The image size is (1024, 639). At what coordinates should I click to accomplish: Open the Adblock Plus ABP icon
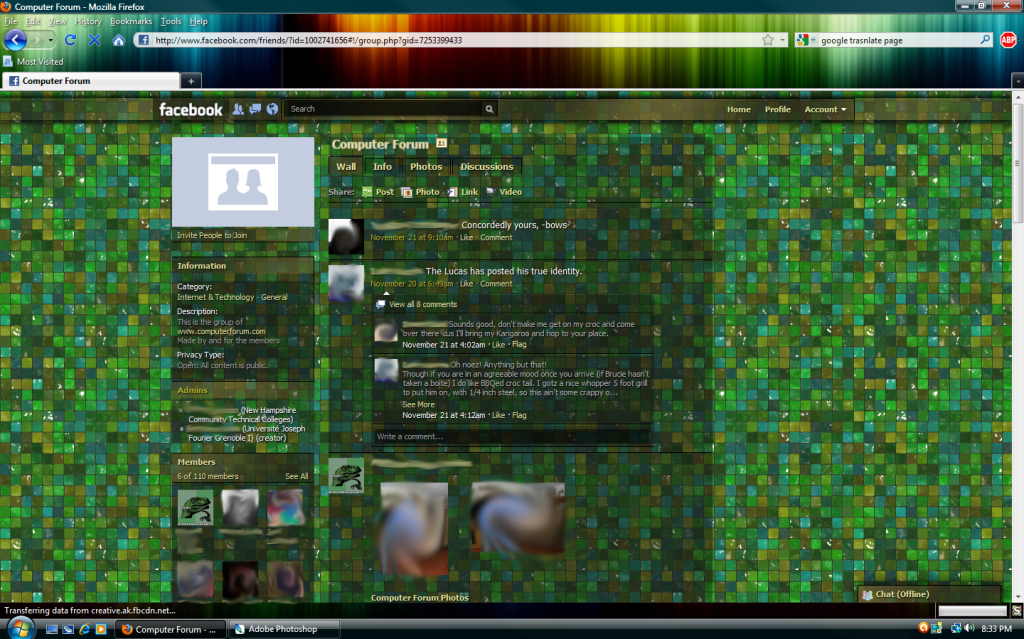click(x=1009, y=40)
